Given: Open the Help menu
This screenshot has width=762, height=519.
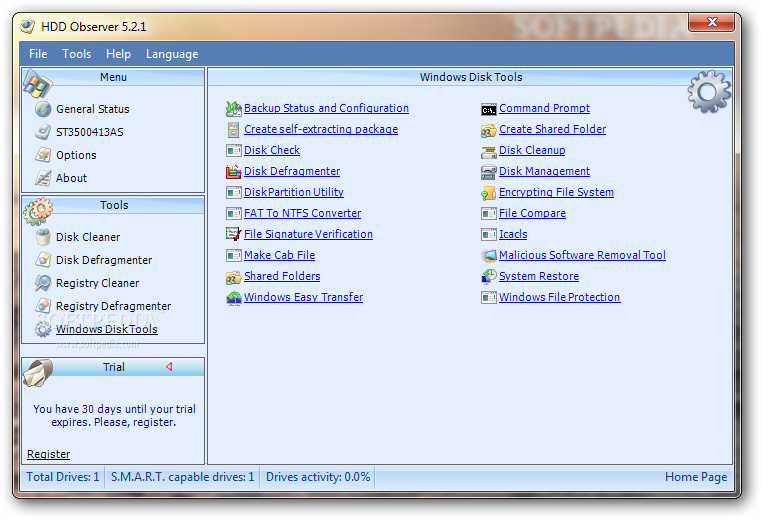Looking at the screenshot, I should [119, 54].
